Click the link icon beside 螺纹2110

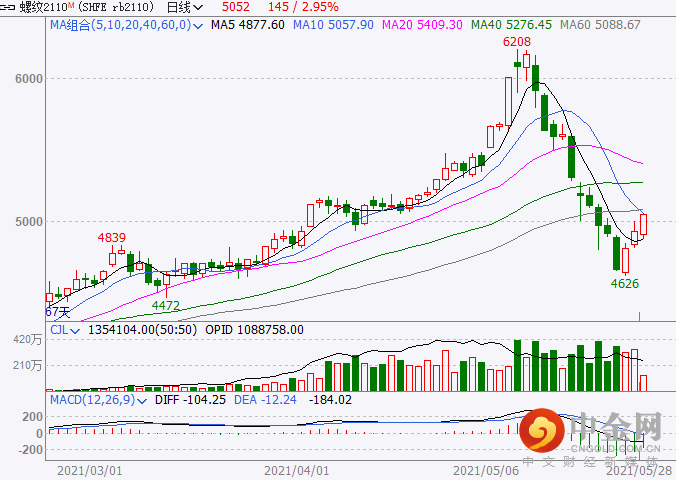[x=8, y=7]
